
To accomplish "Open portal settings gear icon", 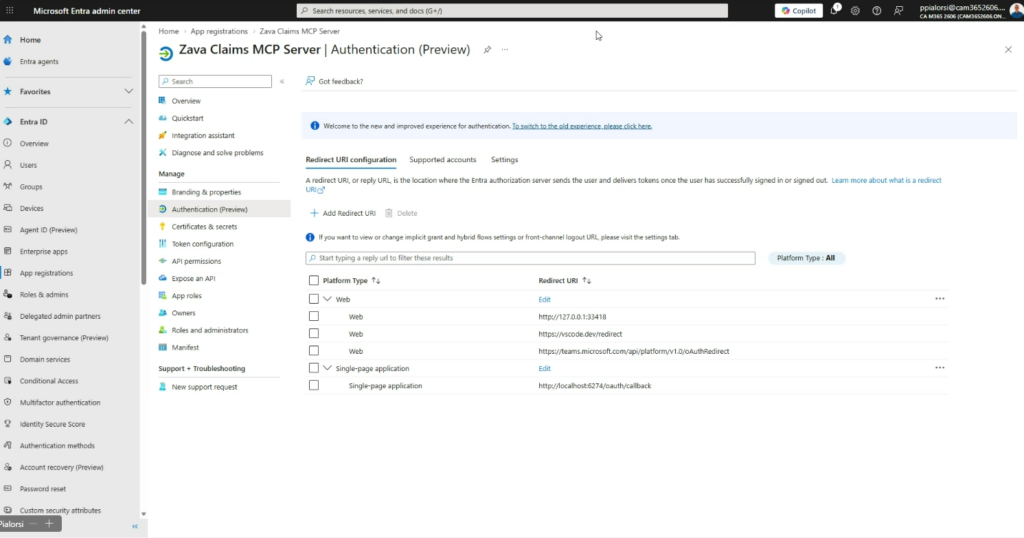I will (855, 10).
